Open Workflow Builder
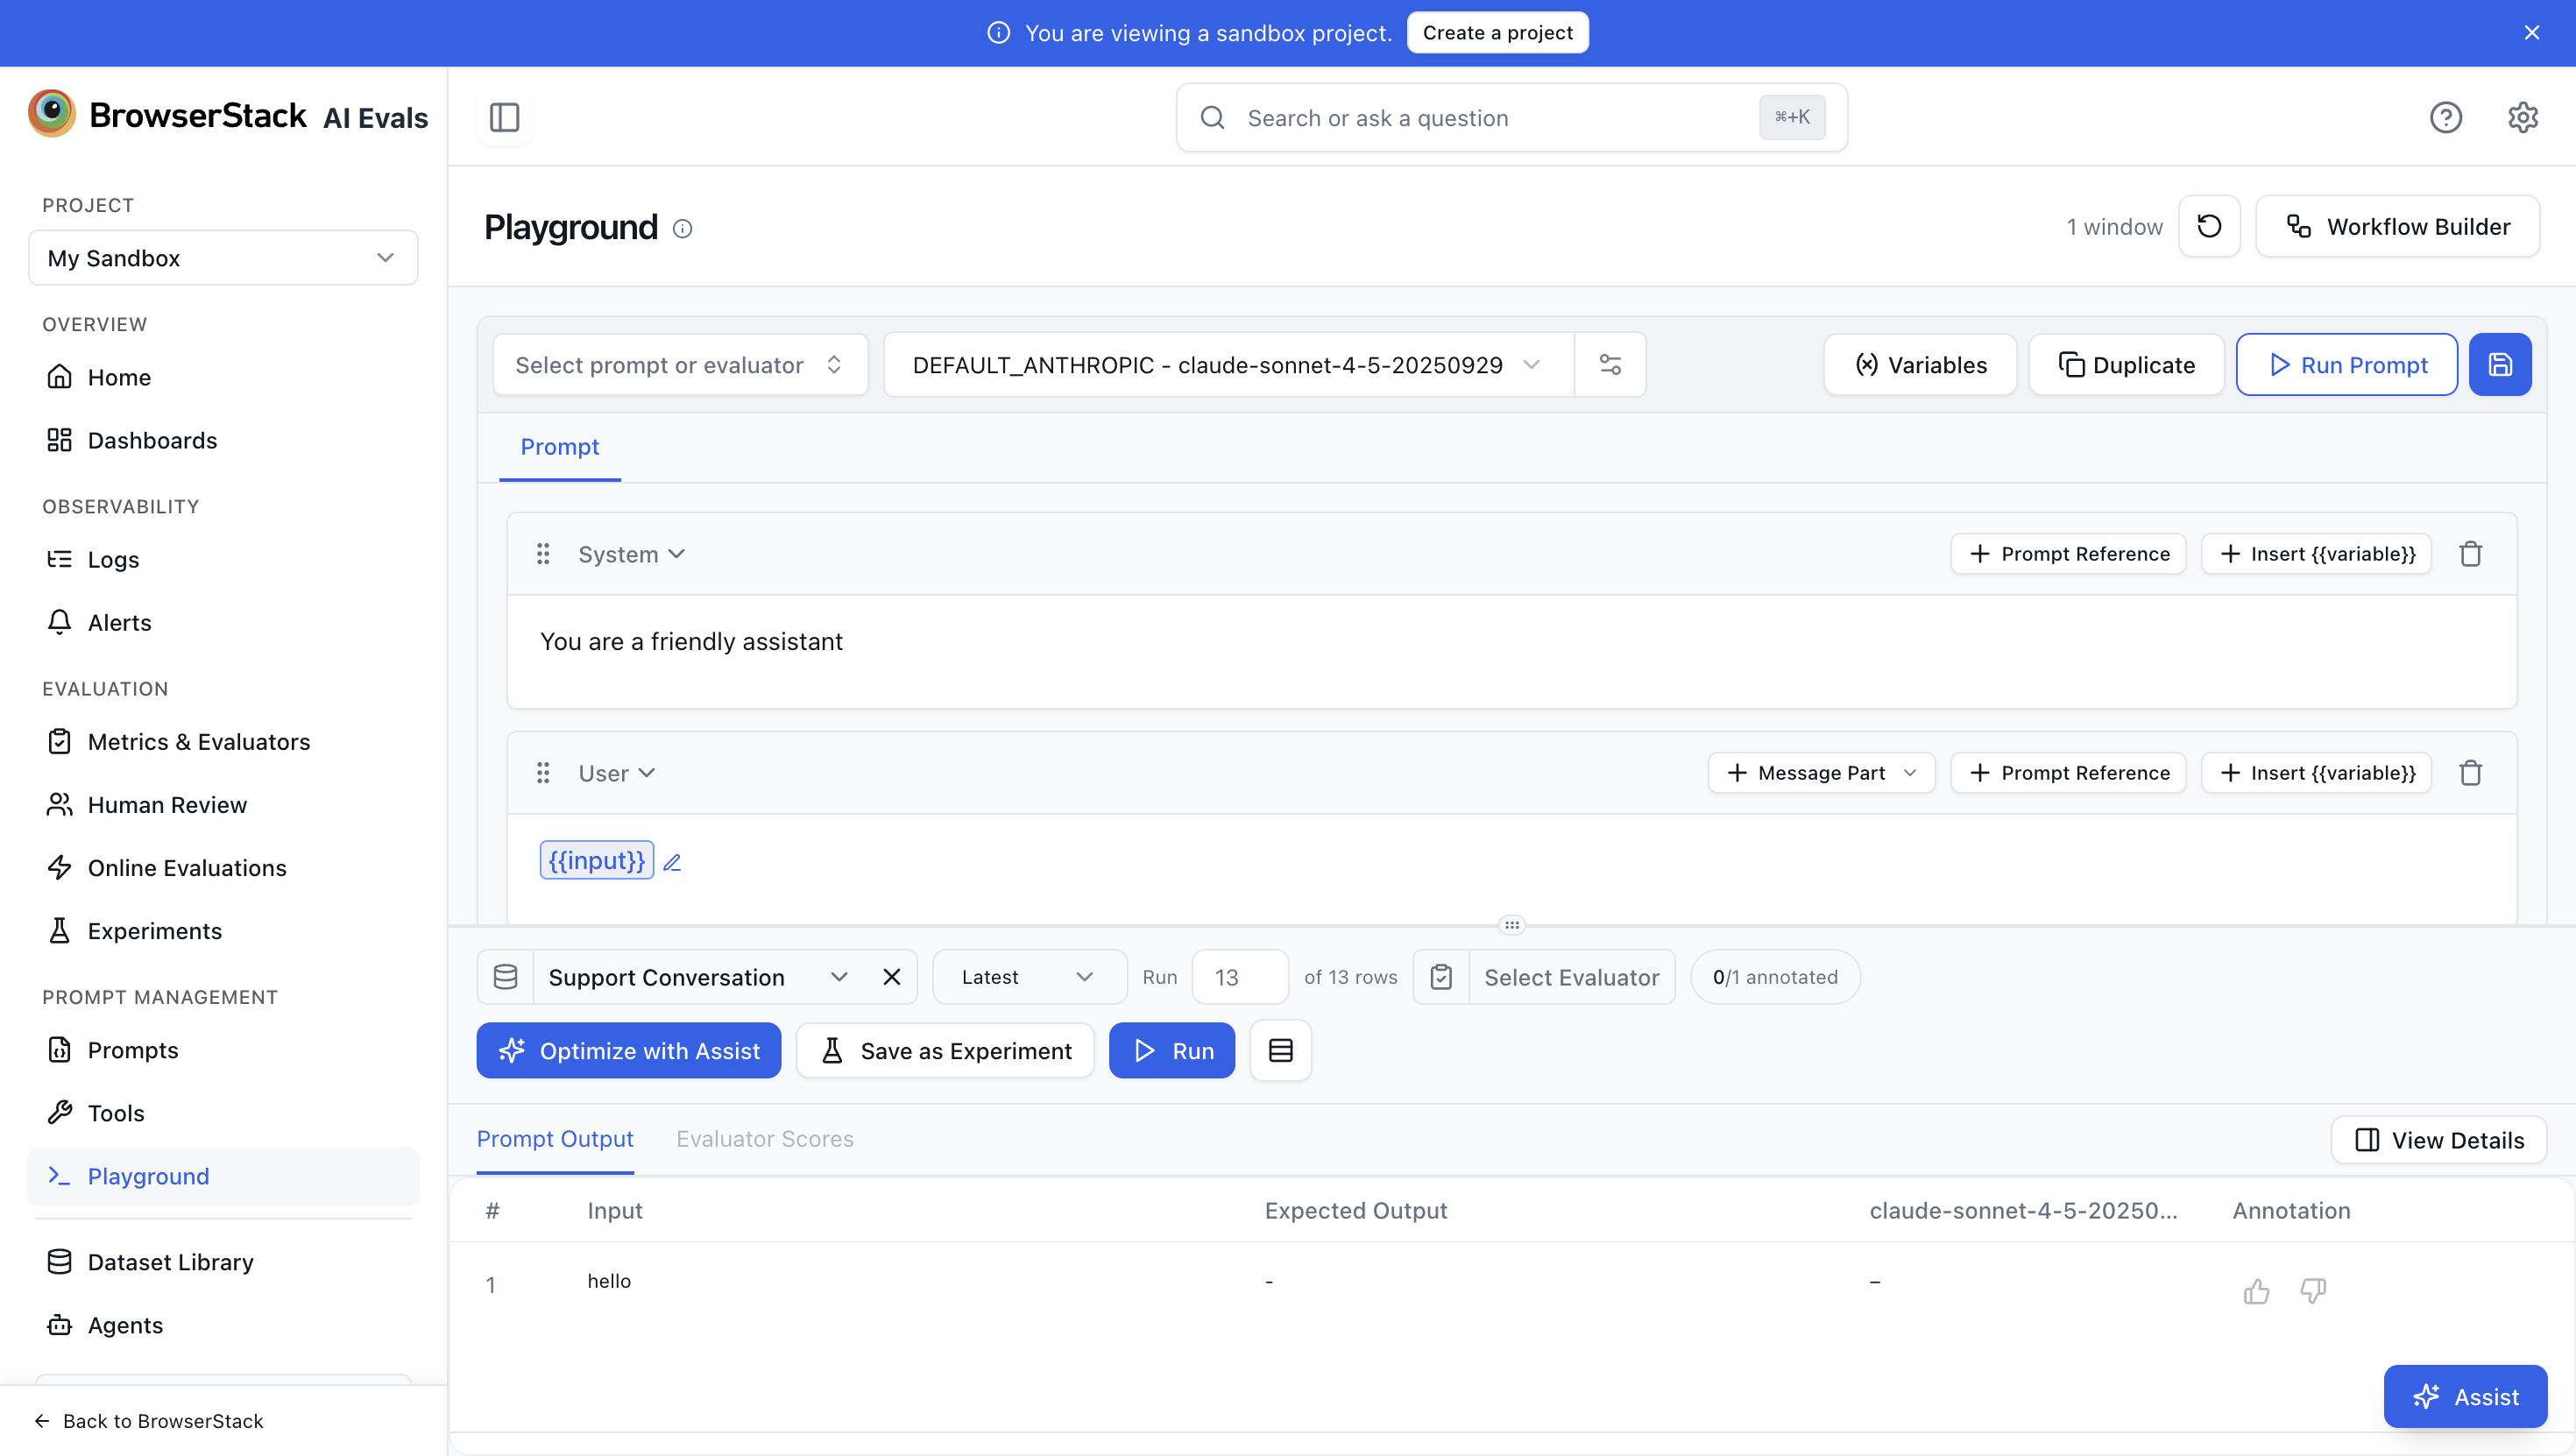Viewport: 2576px width, 1456px height. click(x=2397, y=227)
